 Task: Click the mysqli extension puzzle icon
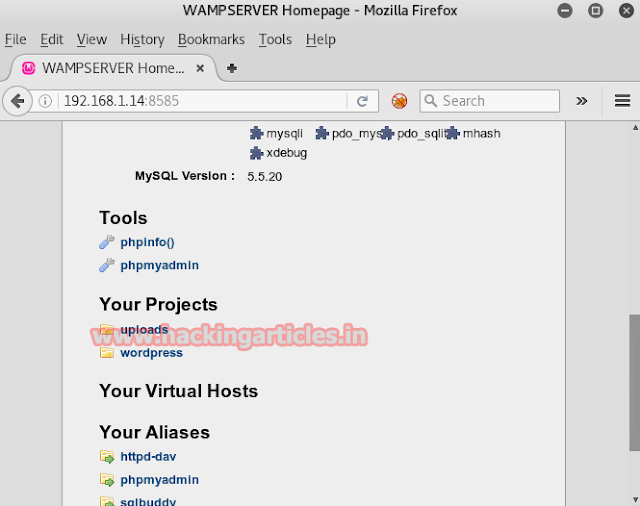pyautogui.click(x=256, y=133)
